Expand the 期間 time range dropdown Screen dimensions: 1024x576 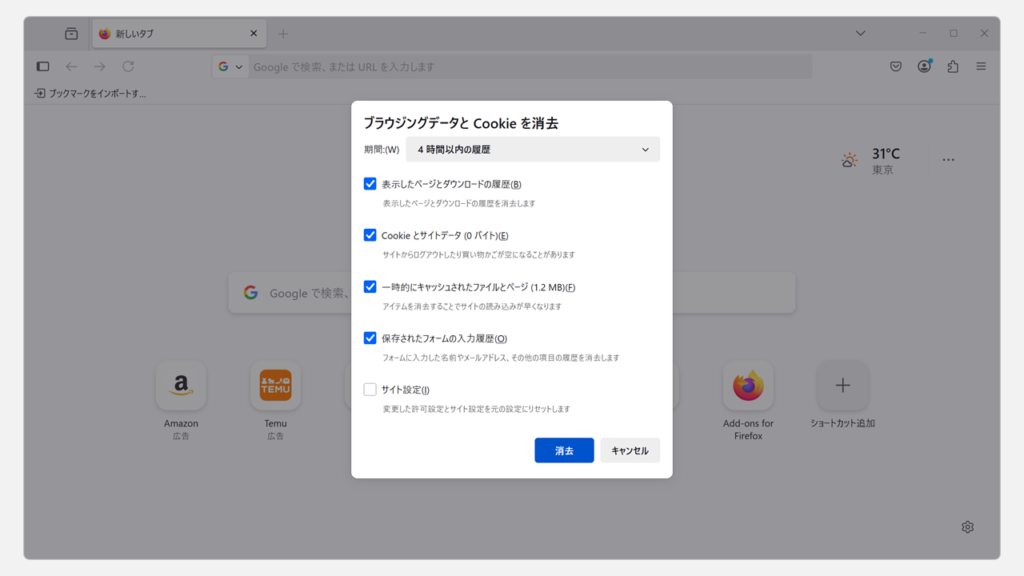point(532,150)
